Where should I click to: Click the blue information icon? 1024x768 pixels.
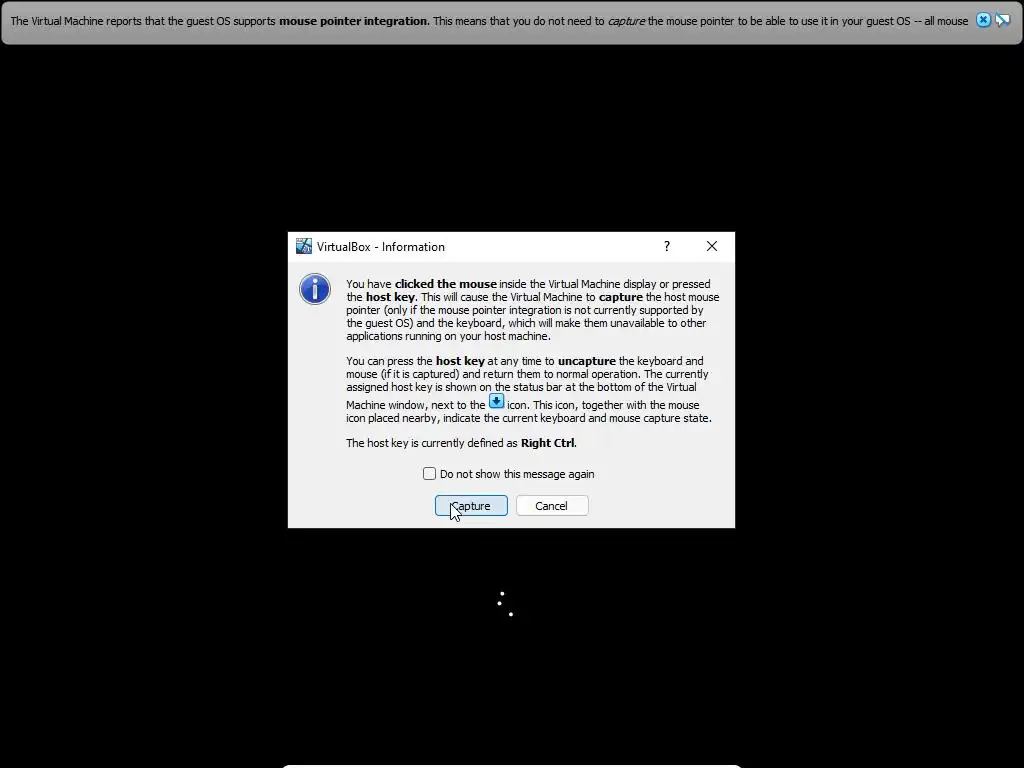coord(315,289)
